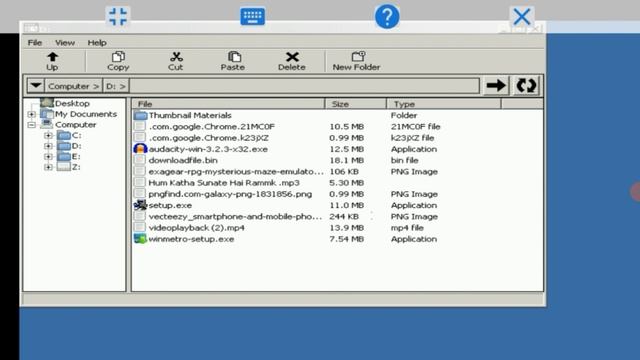Open the View menu
Viewport: 640px width, 360px height.
pos(65,42)
